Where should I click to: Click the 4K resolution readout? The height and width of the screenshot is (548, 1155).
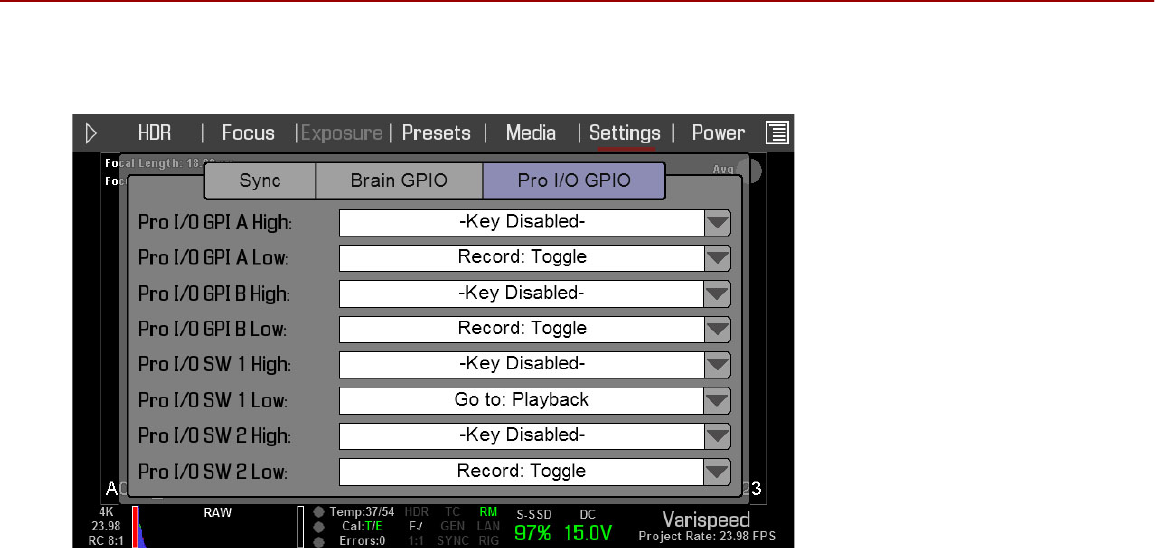pyautogui.click(x=108, y=513)
